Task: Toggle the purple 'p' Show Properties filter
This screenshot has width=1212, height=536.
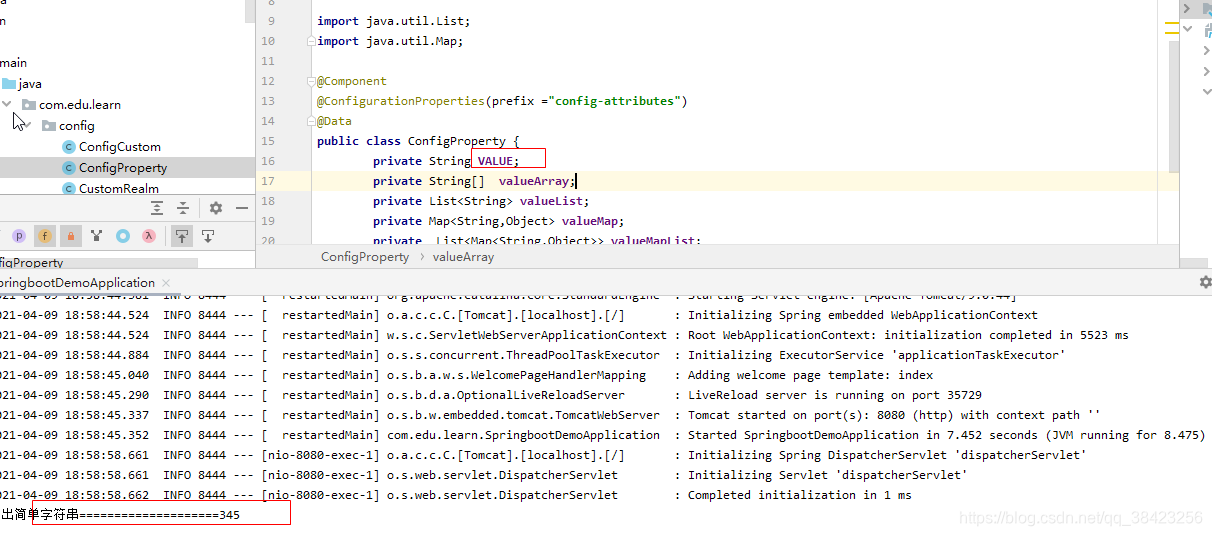Action: coord(19,236)
